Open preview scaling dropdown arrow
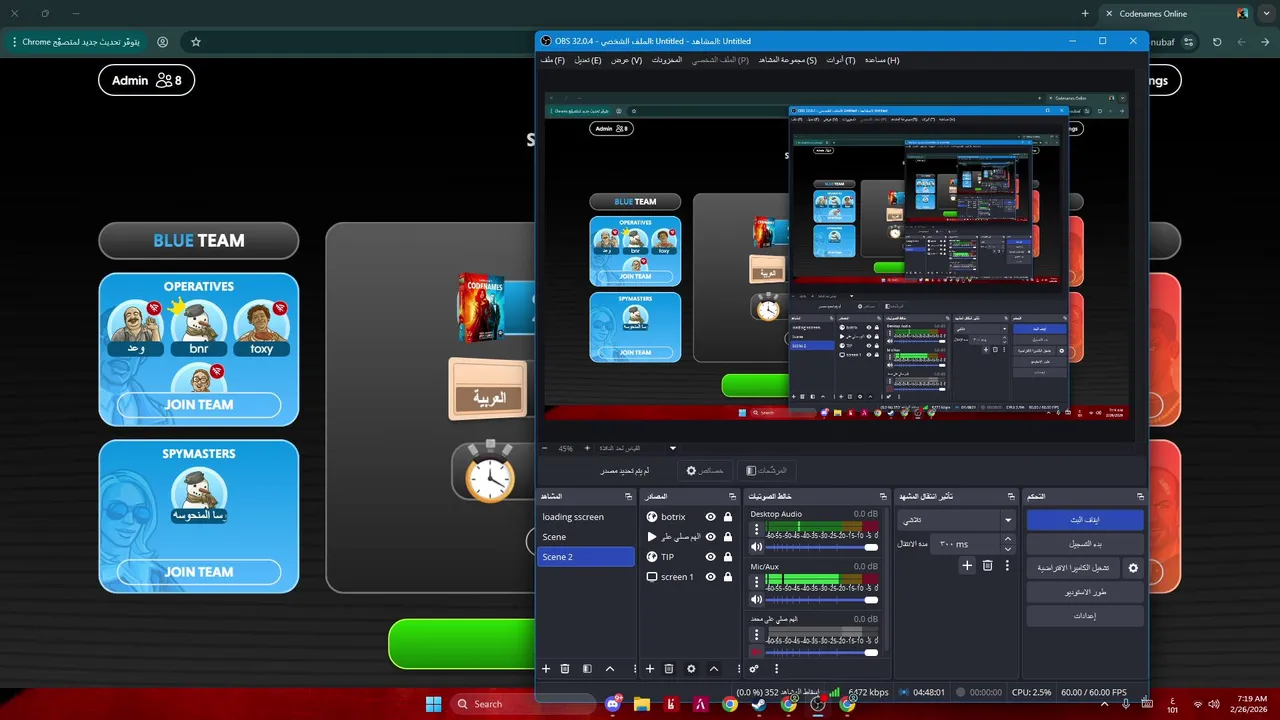This screenshot has height=720, width=1280. pos(673,448)
